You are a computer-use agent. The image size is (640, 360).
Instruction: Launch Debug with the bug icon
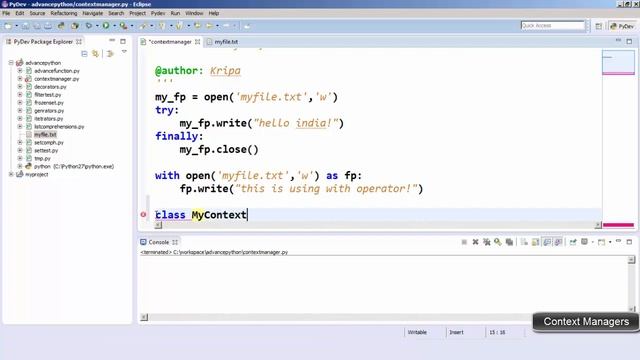[x=89, y=26]
